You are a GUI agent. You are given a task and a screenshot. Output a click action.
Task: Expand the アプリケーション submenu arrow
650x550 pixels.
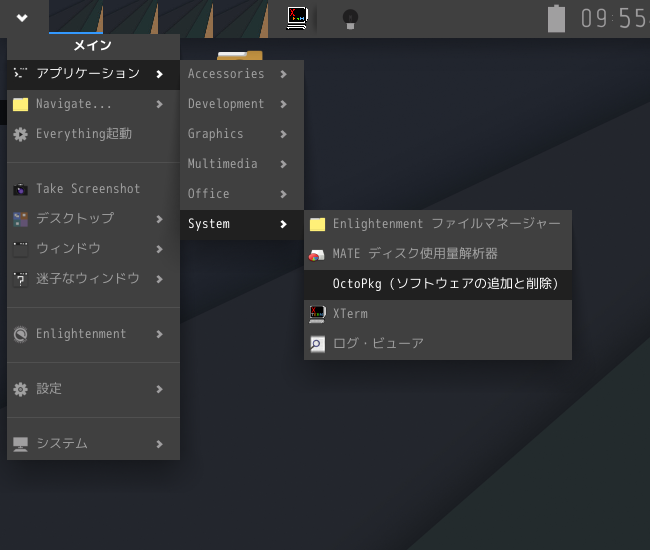(x=160, y=74)
